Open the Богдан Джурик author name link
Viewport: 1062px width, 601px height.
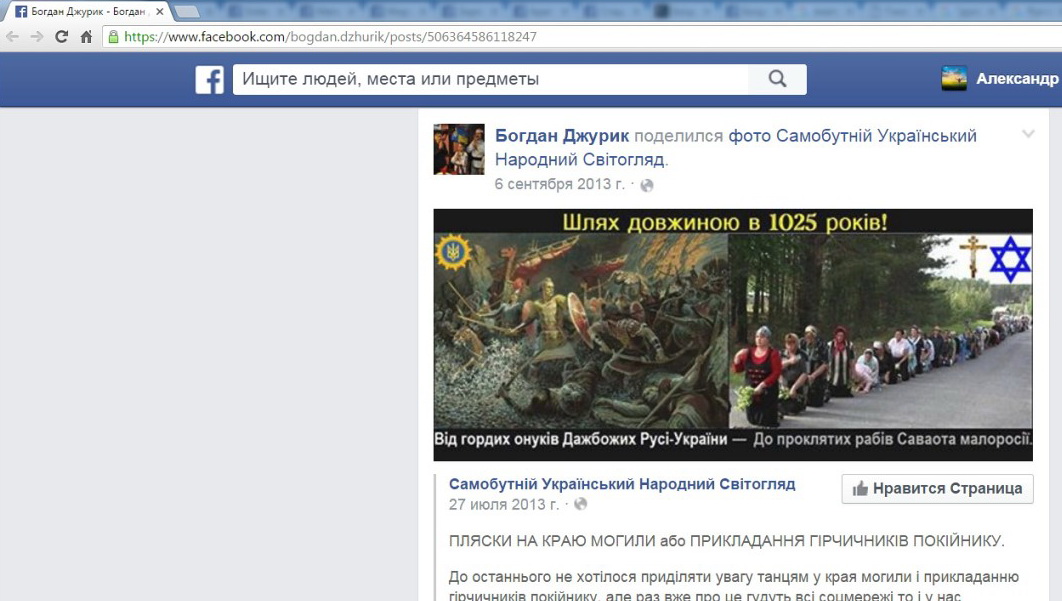click(x=562, y=136)
